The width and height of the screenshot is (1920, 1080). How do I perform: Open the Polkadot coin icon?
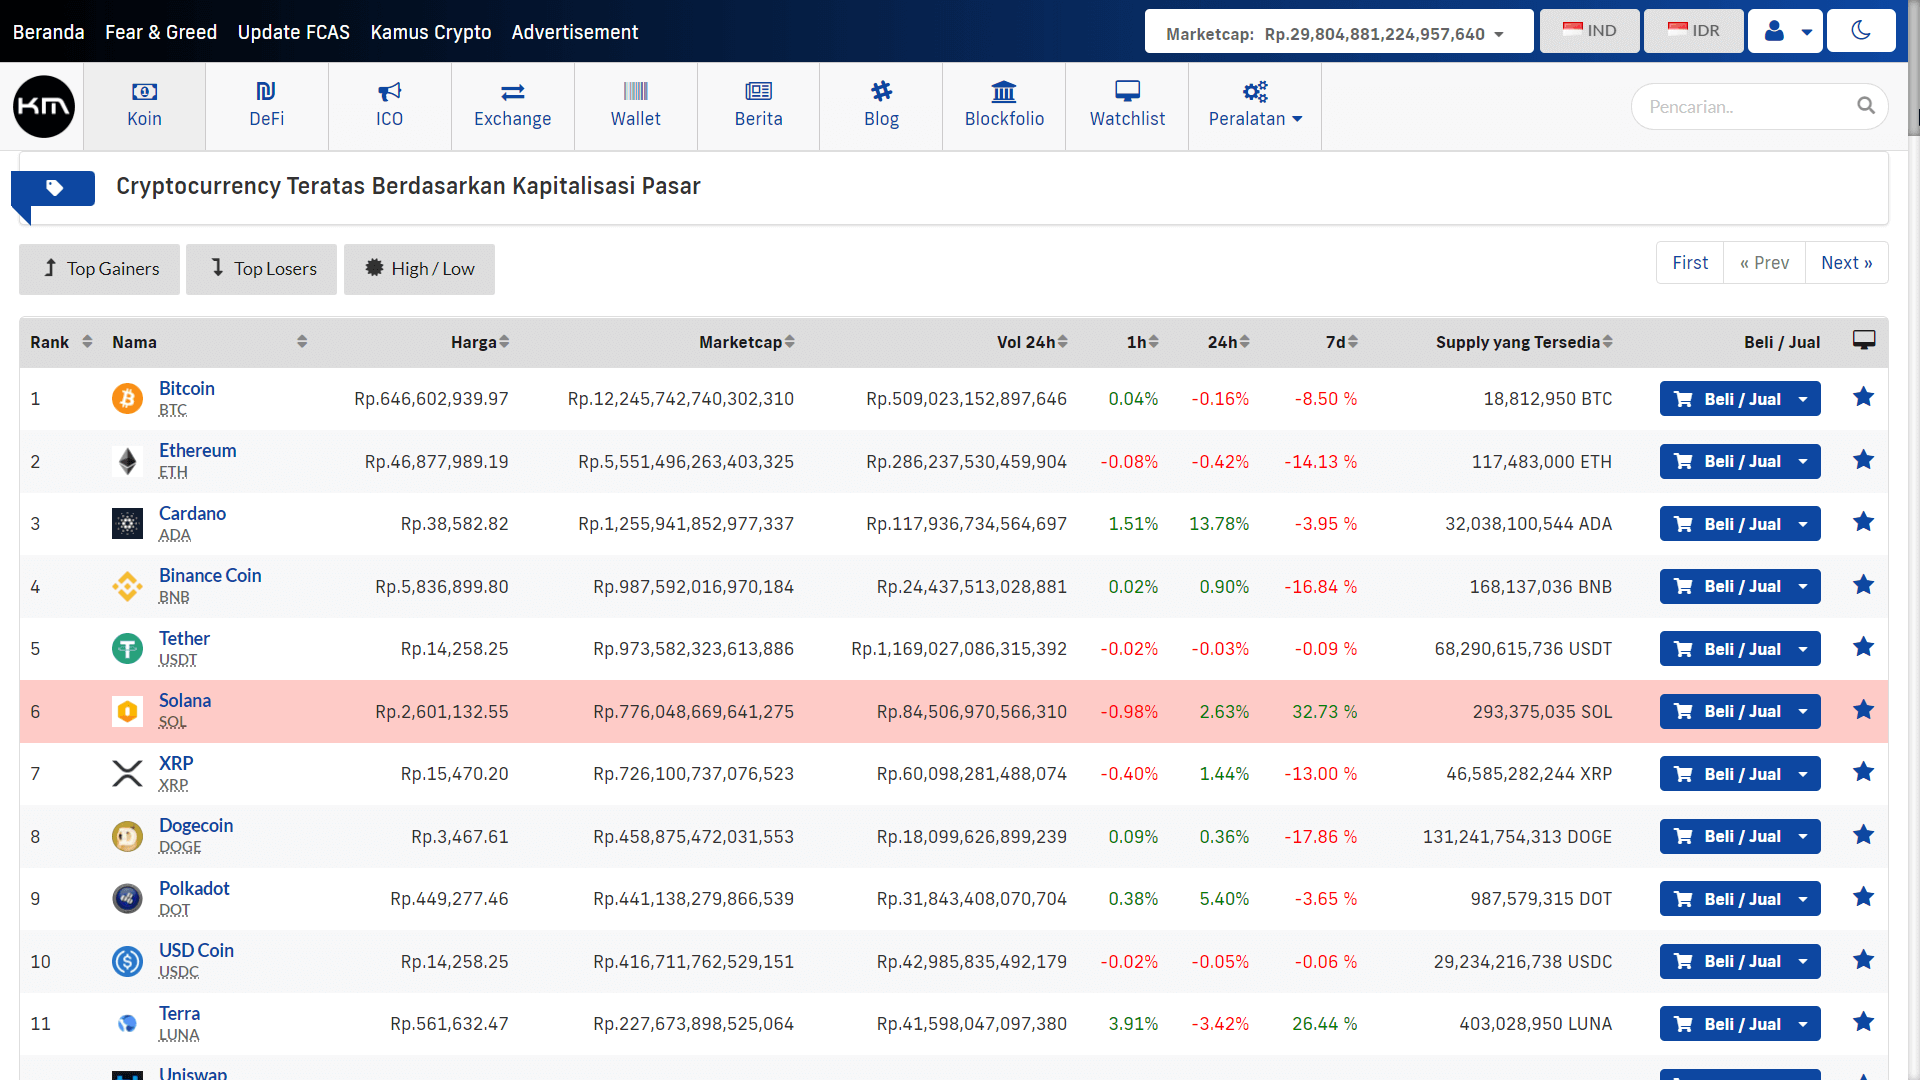tap(127, 899)
